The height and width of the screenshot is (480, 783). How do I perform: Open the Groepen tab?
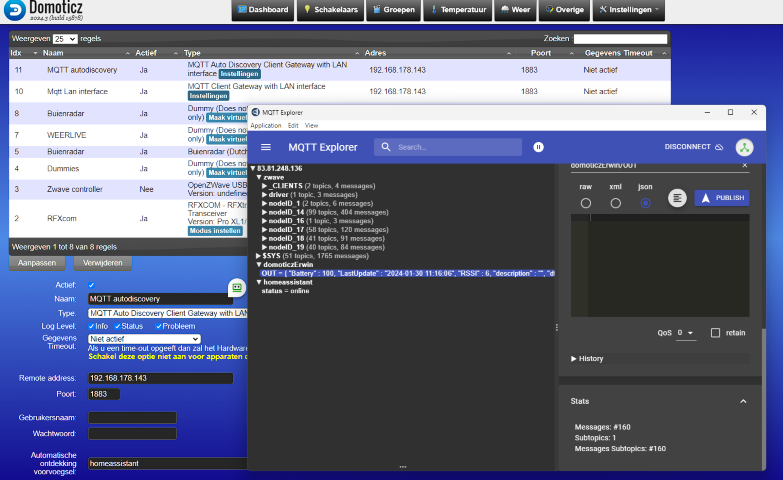coord(394,10)
